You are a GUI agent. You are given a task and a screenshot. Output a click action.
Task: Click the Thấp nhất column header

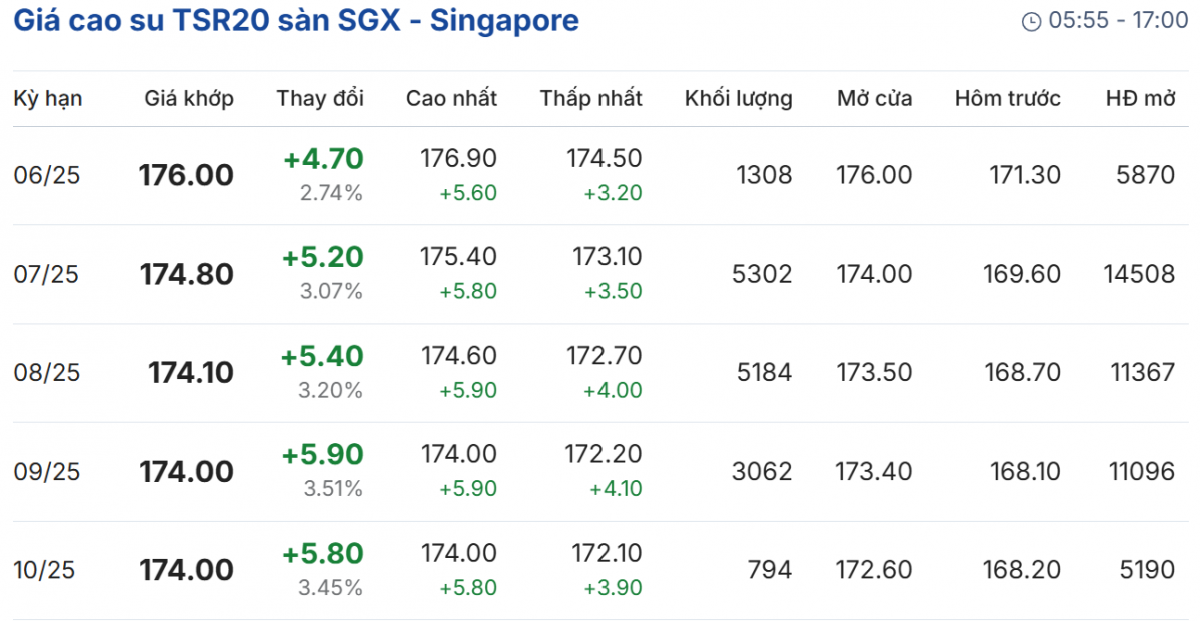591,98
